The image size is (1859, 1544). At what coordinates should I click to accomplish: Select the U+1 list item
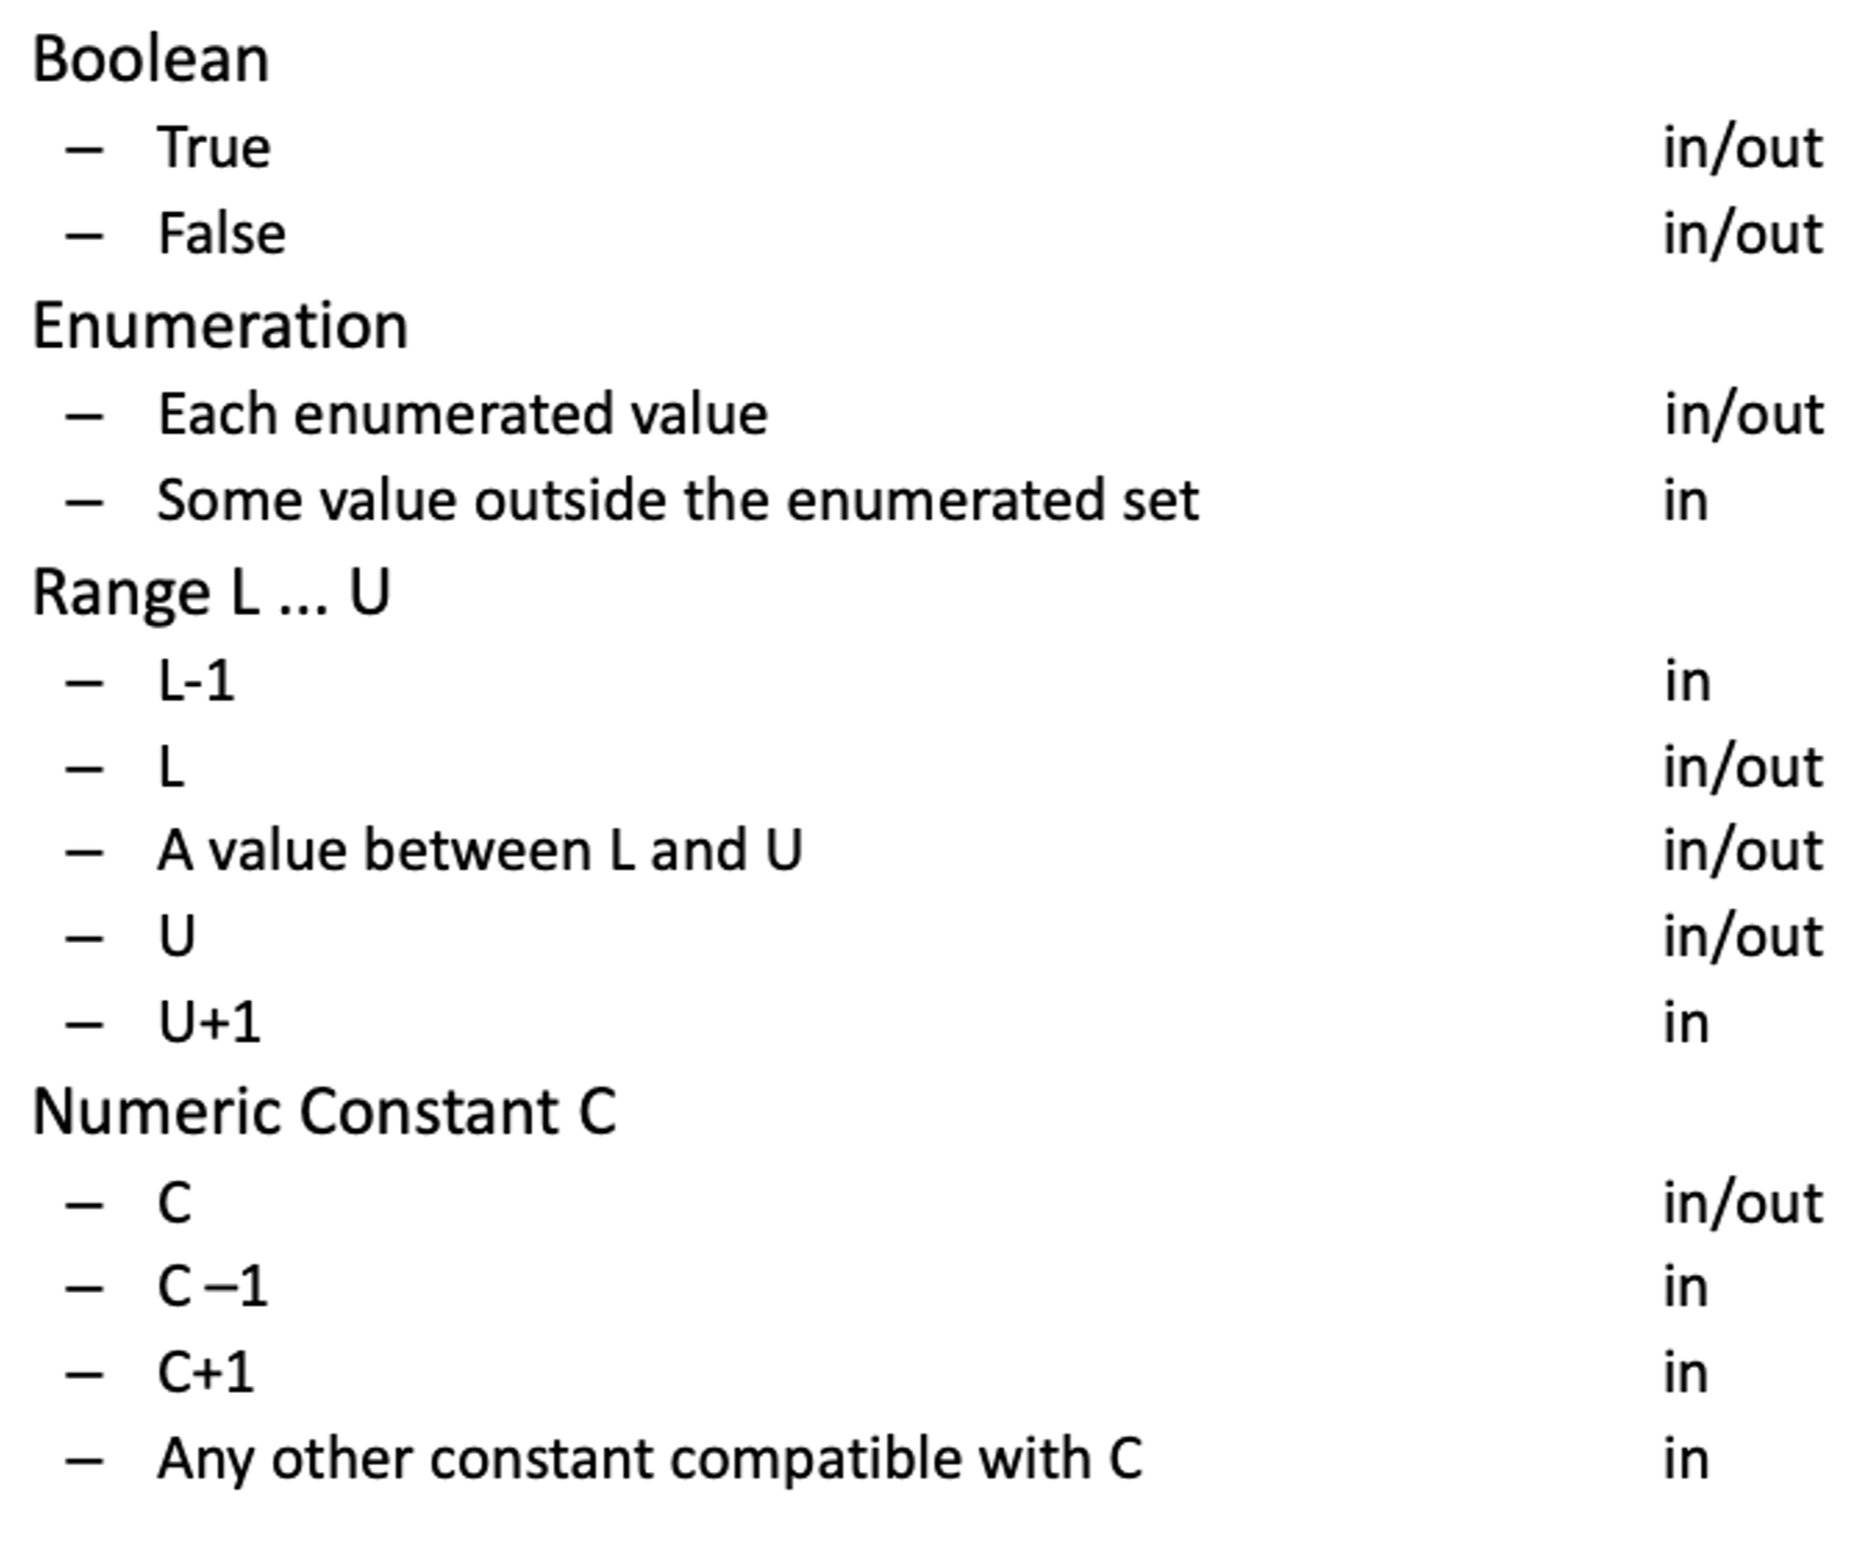pos(209,1023)
